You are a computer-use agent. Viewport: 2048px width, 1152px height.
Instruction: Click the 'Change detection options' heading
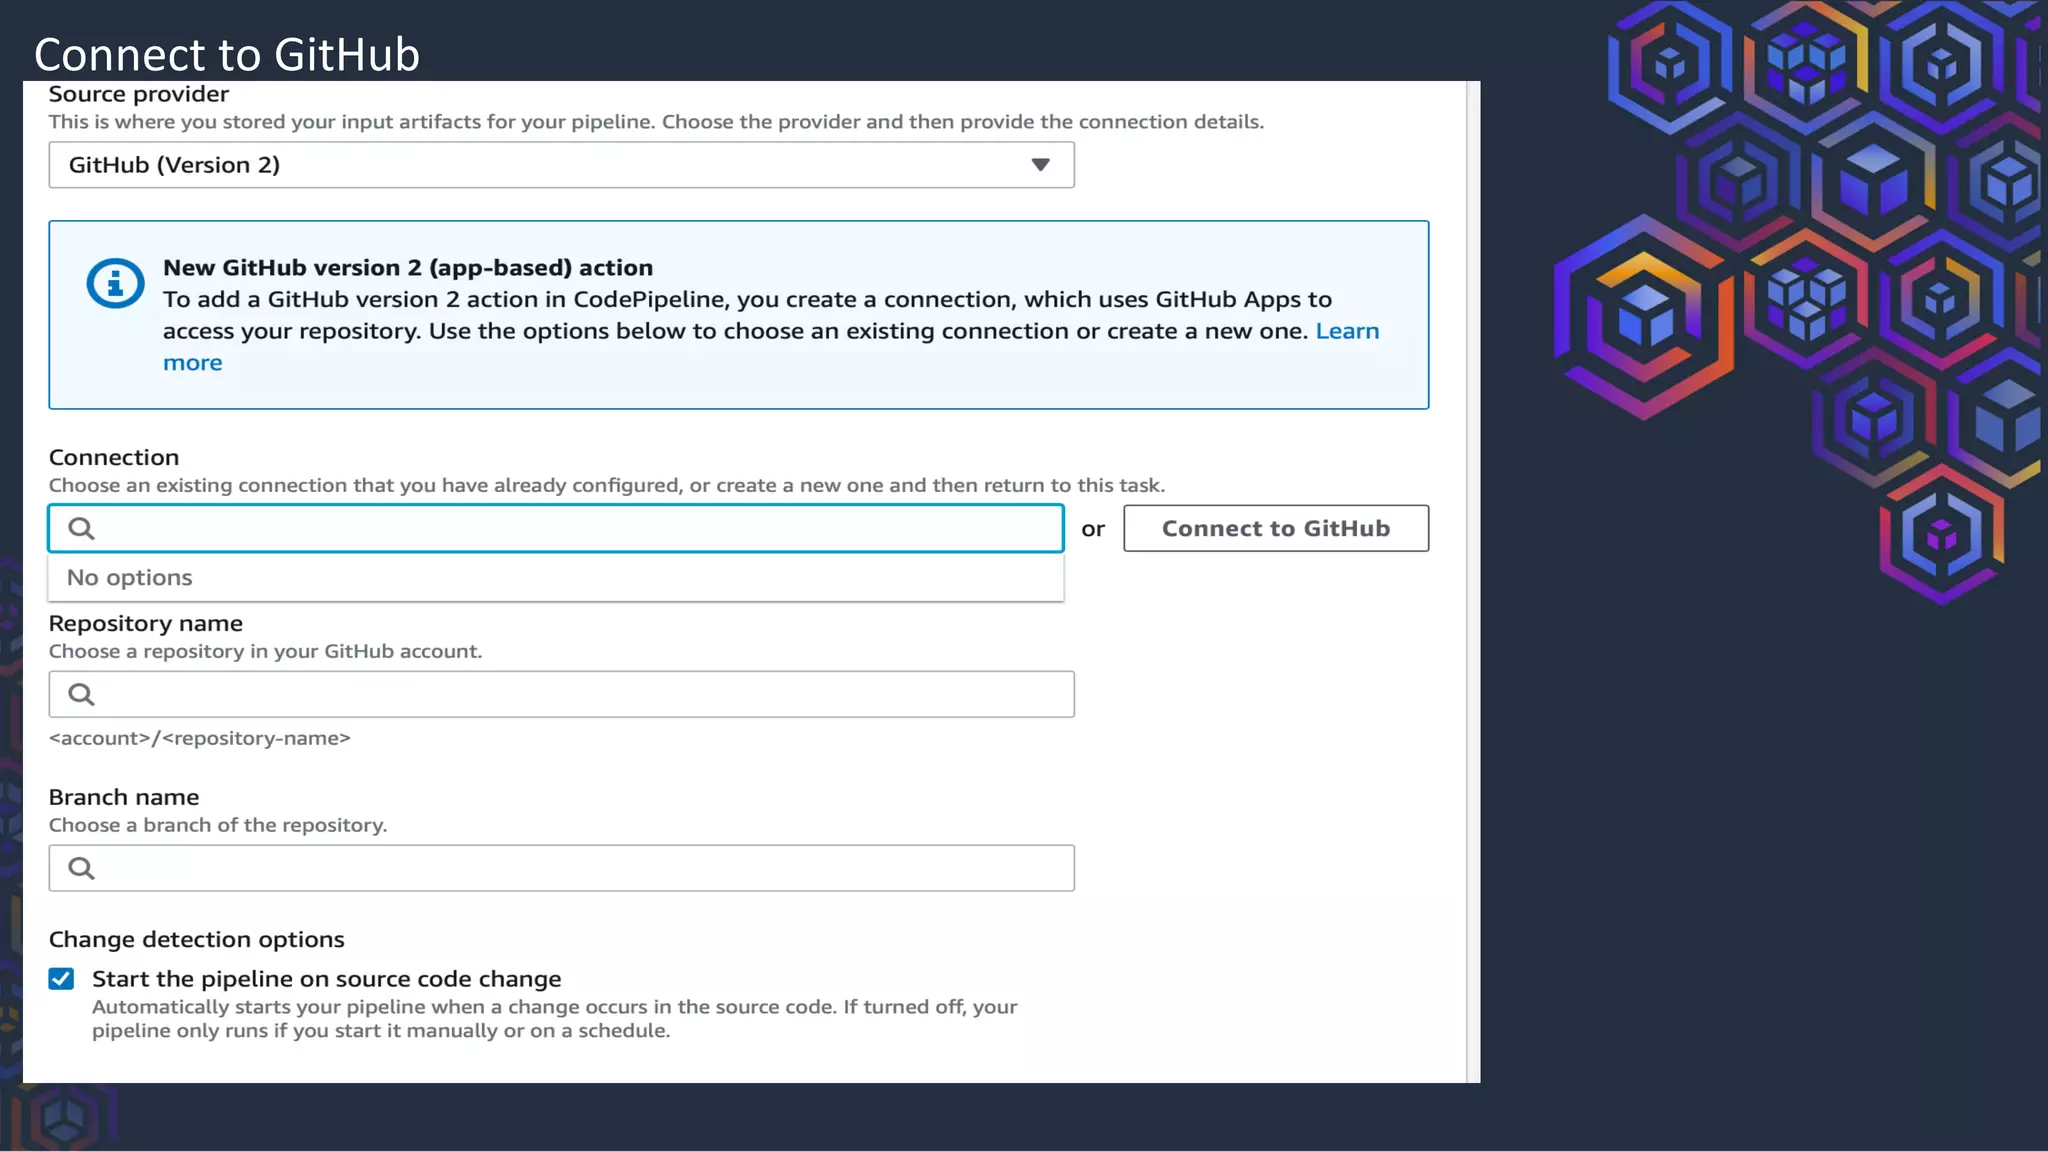(x=196, y=939)
